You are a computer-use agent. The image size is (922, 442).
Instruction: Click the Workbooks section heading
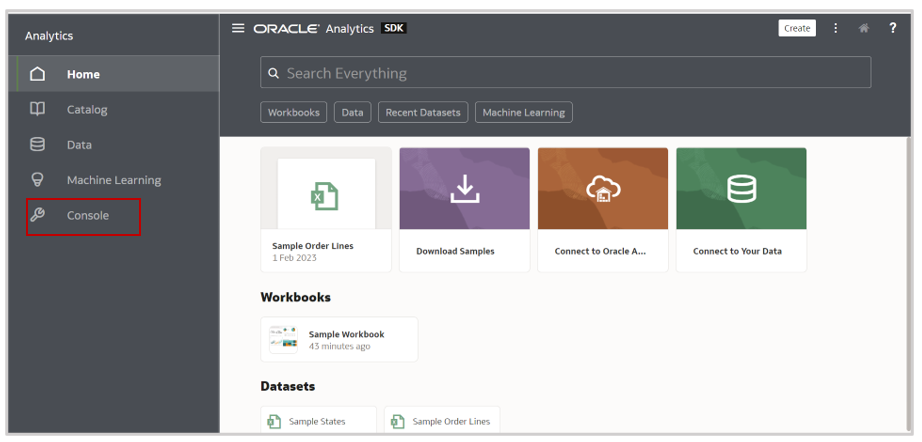point(295,297)
